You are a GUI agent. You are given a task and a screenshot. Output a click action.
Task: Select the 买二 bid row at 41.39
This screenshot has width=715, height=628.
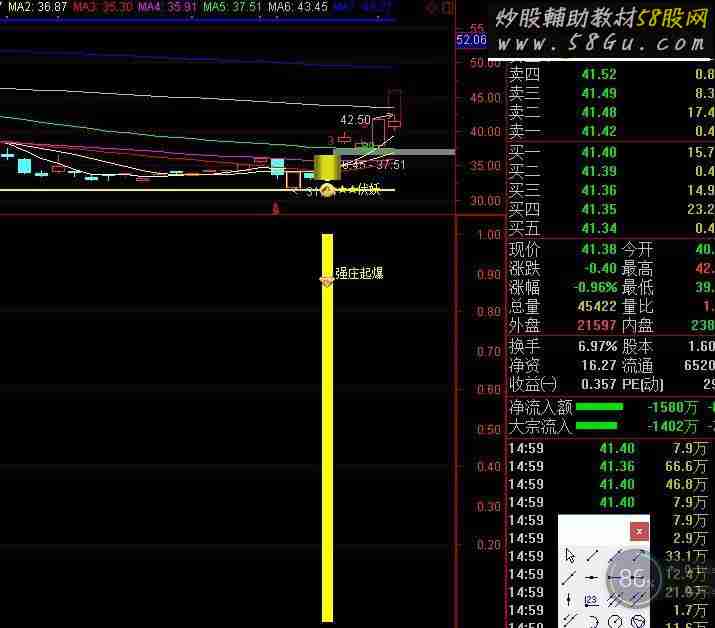[611, 171]
